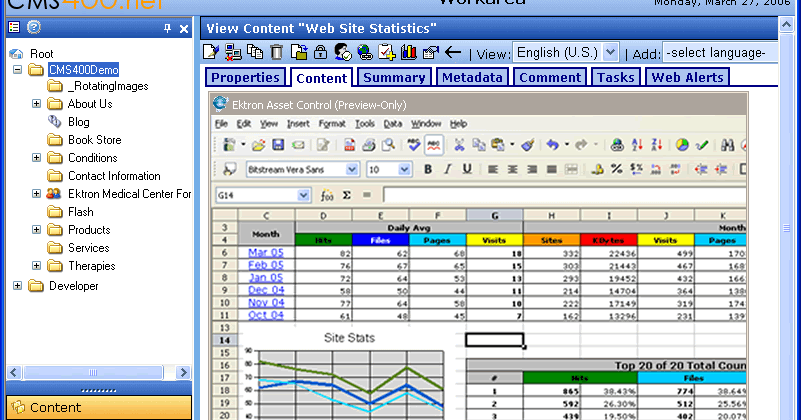Click the Print icon in spreadsheet toolbar
The width and height of the screenshot is (801, 420).
point(368,145)
